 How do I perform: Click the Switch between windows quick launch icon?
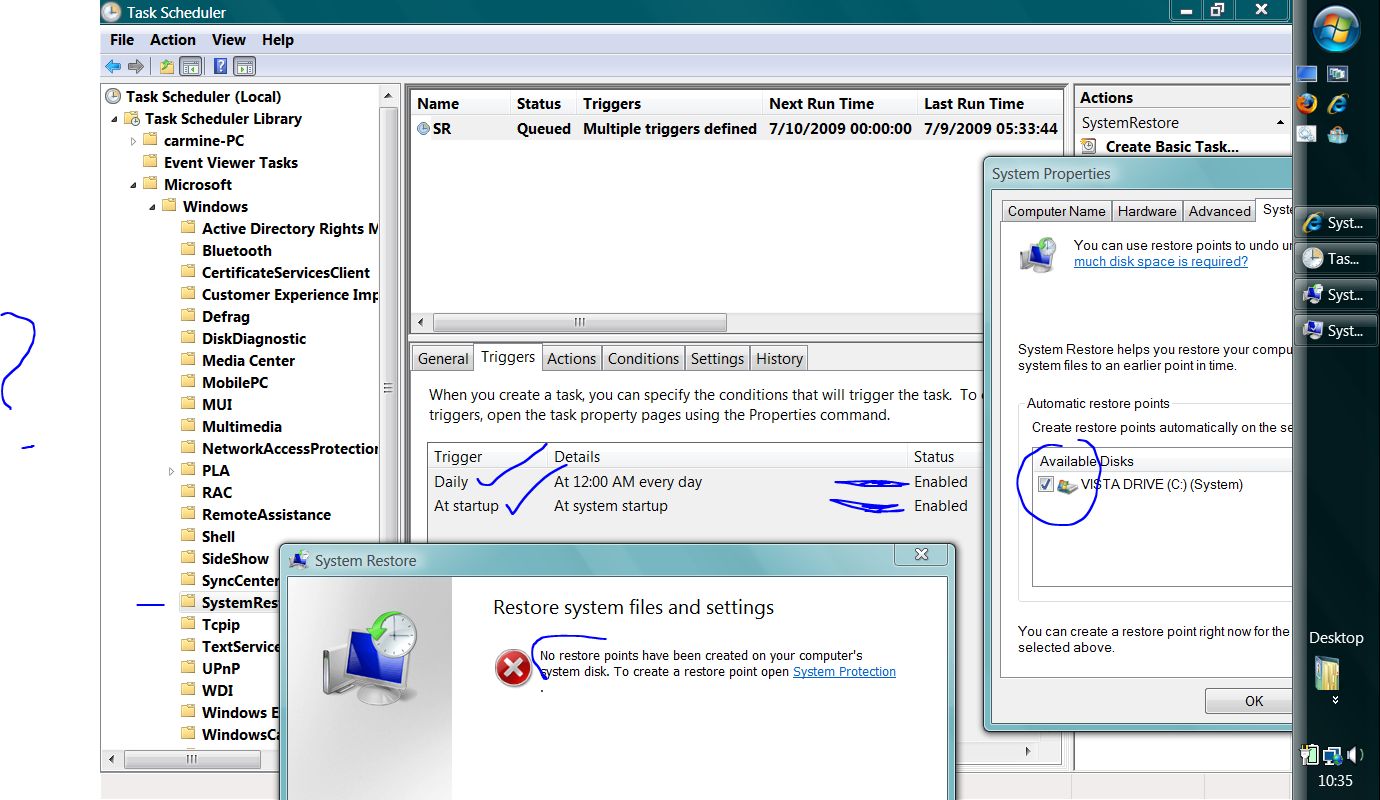point(1337,73)
